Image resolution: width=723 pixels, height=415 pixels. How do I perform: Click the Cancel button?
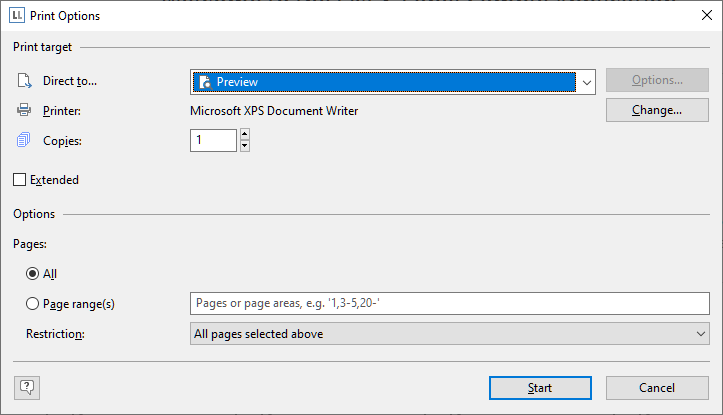(657, 388)
